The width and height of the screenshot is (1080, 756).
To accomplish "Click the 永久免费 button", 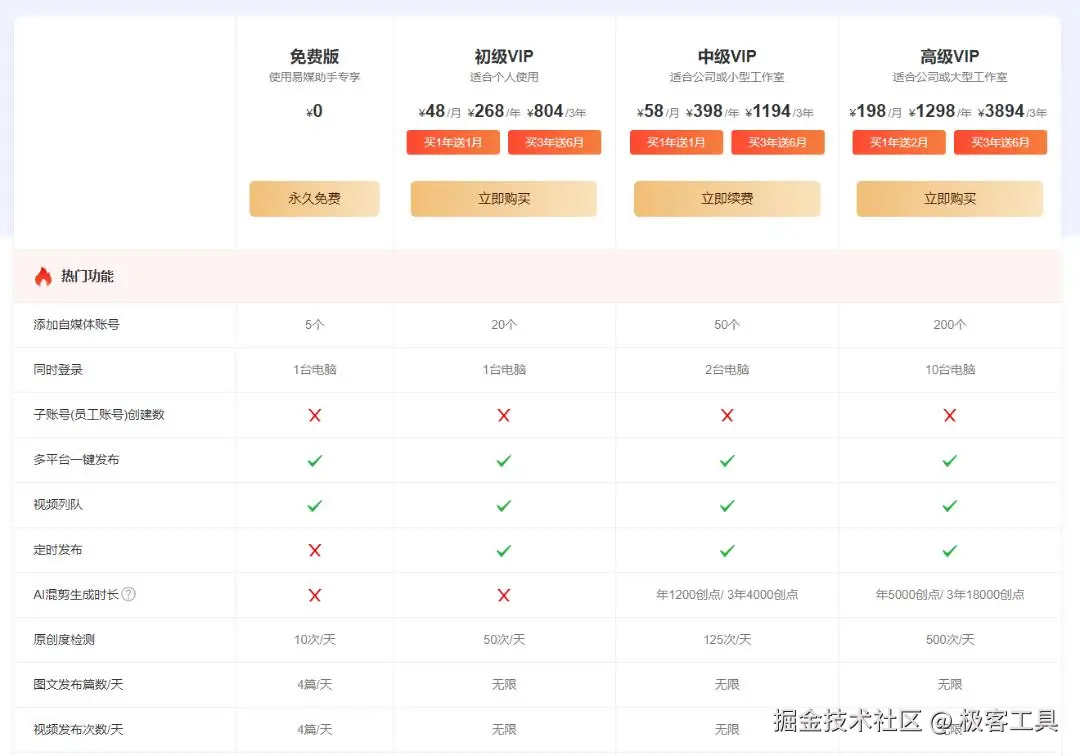I will point(314,198).
